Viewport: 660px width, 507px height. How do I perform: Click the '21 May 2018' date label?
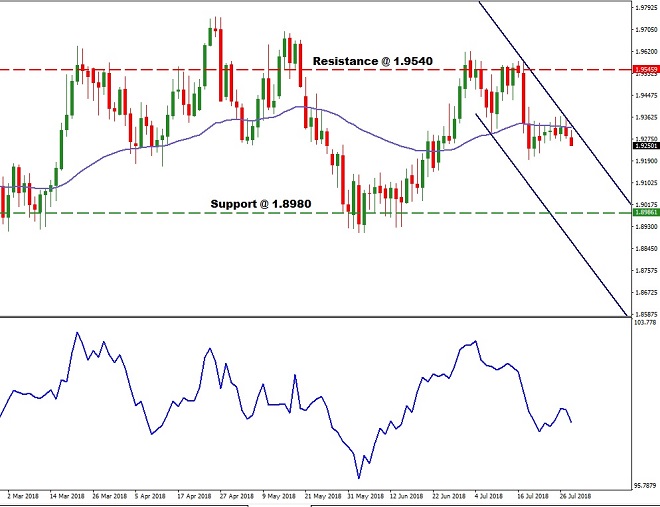tap(323, 496)
